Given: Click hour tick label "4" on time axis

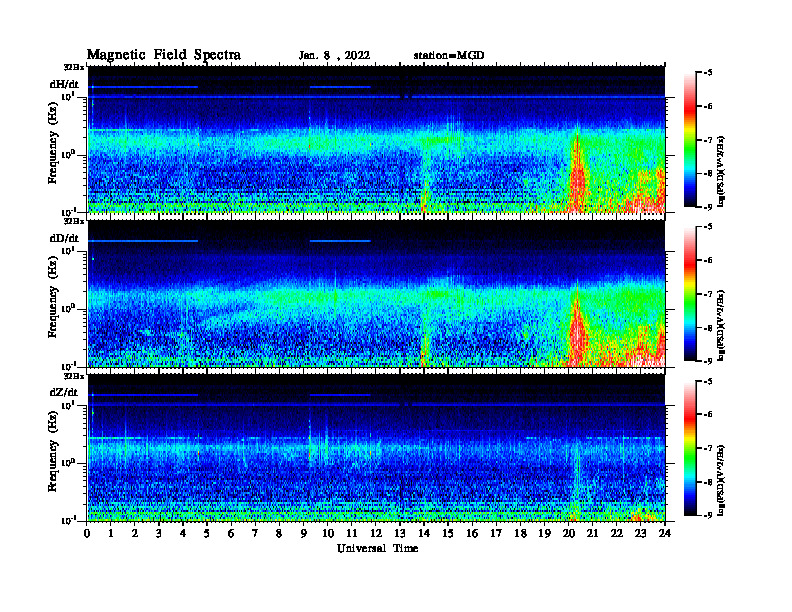Looking at the screenshot, I should click(183, 533).
